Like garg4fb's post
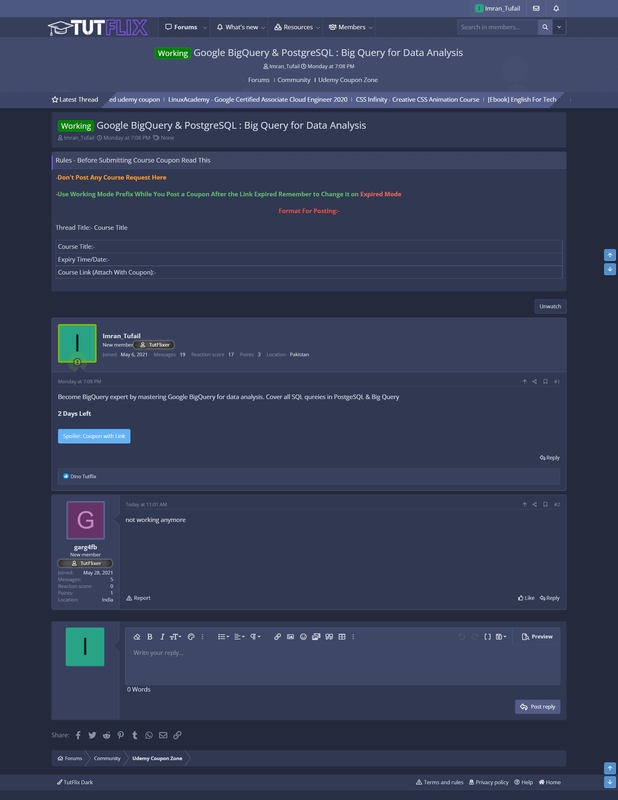This screenshot has height=800, width=618. (526, 598)
